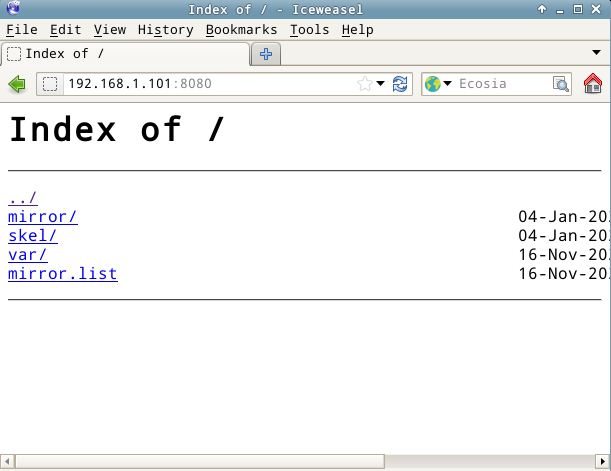
Task: Go to the parent directory ../ link
Action: point(22,198)
